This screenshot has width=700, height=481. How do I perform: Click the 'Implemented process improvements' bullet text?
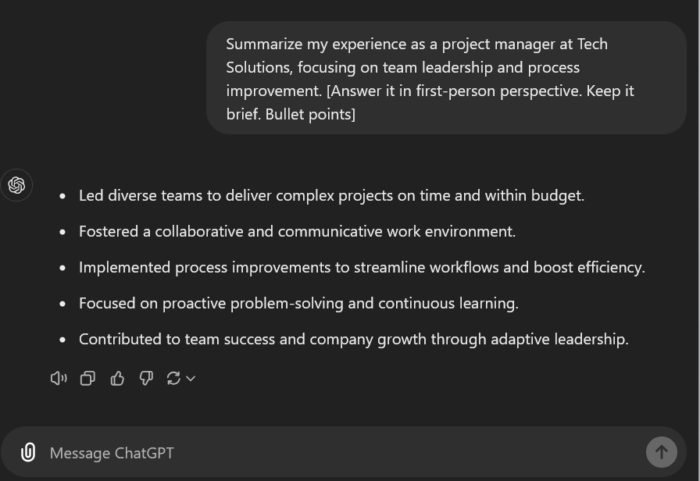[361, 267]
